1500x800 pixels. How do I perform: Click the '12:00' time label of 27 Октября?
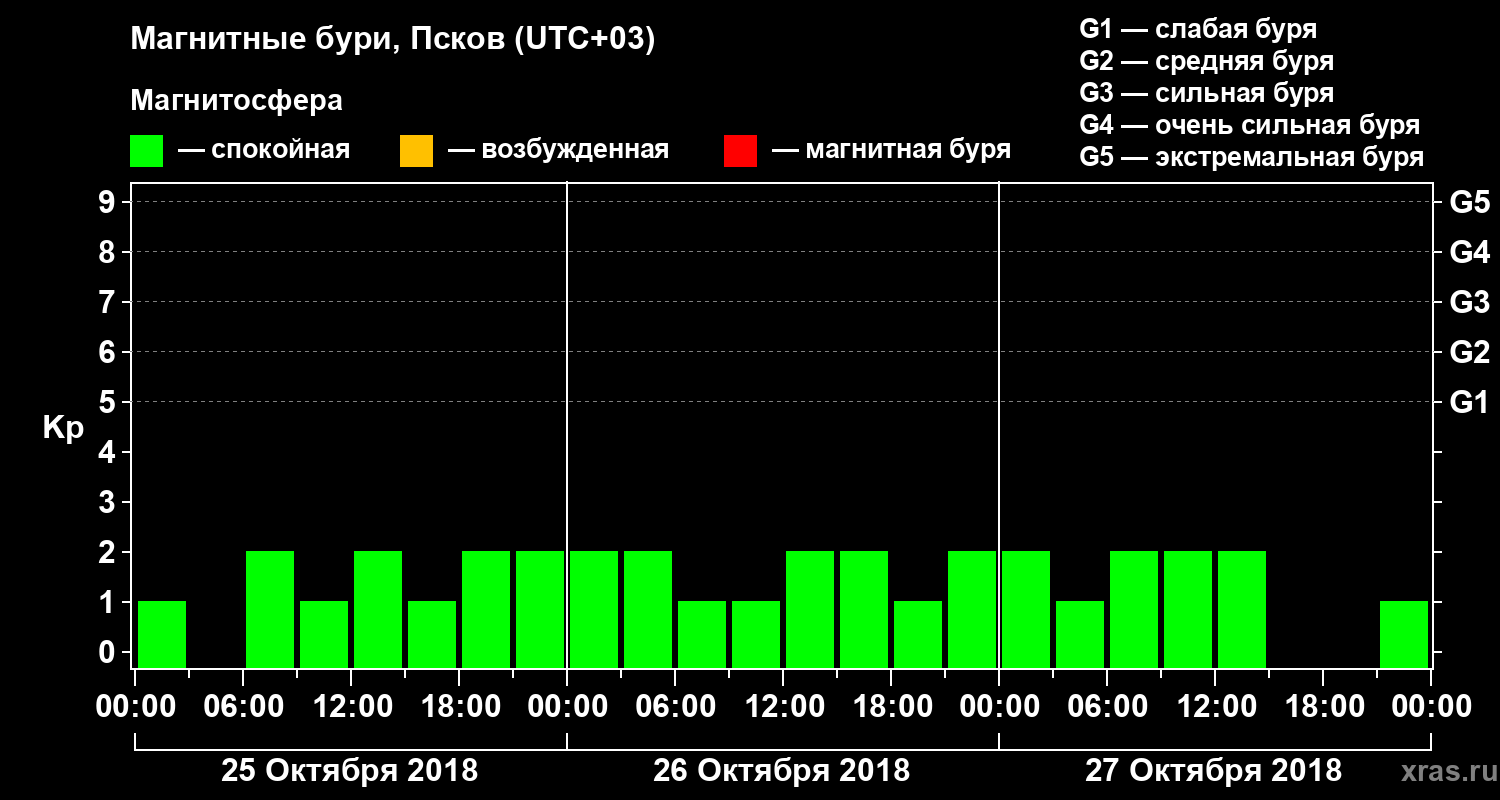click(x=1217, y=706)
